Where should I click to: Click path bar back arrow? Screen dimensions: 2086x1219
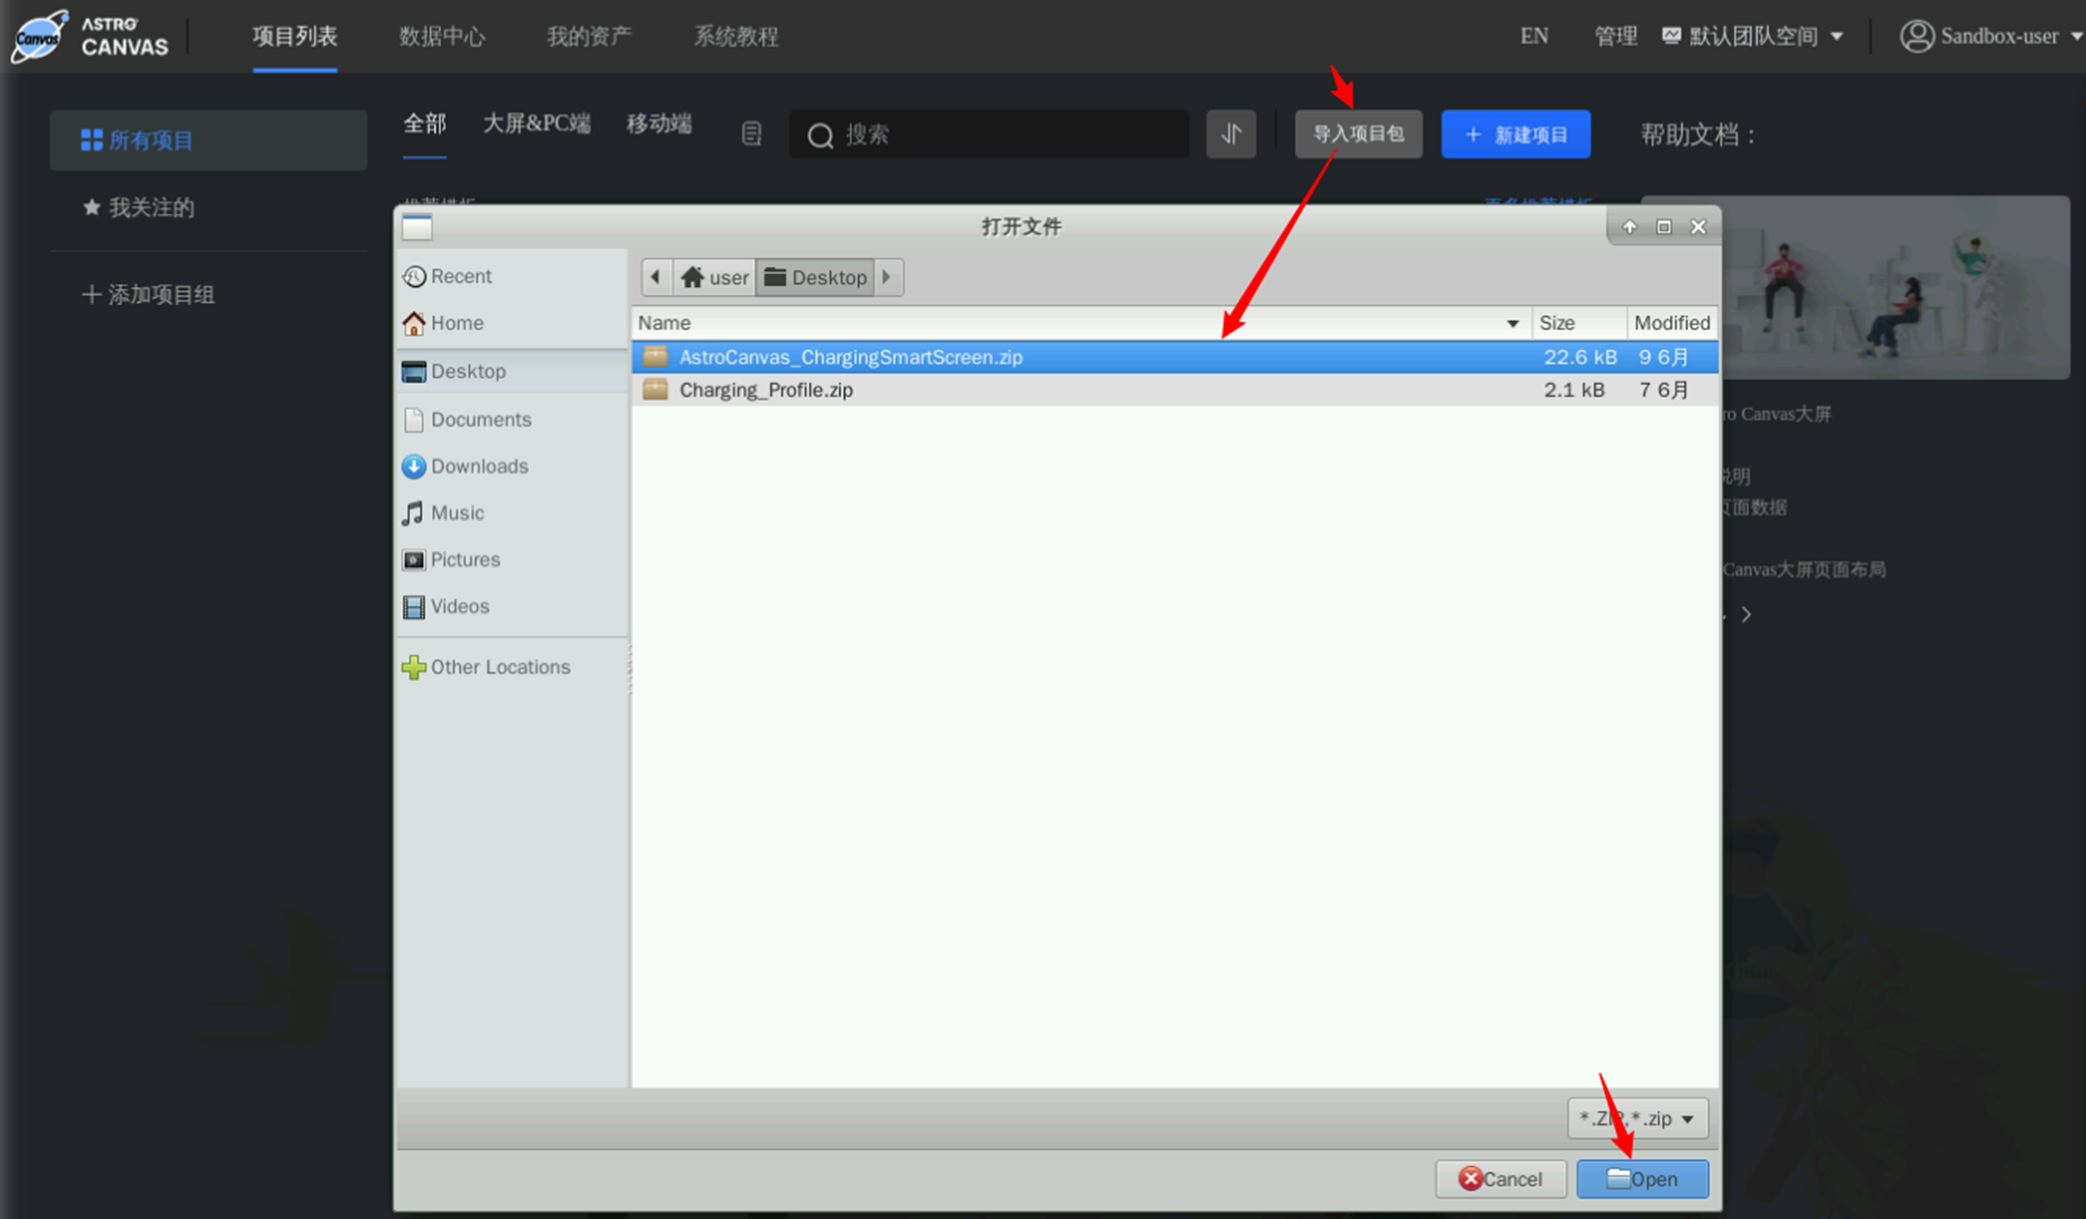pyautogui.click(x=656, y=277)
